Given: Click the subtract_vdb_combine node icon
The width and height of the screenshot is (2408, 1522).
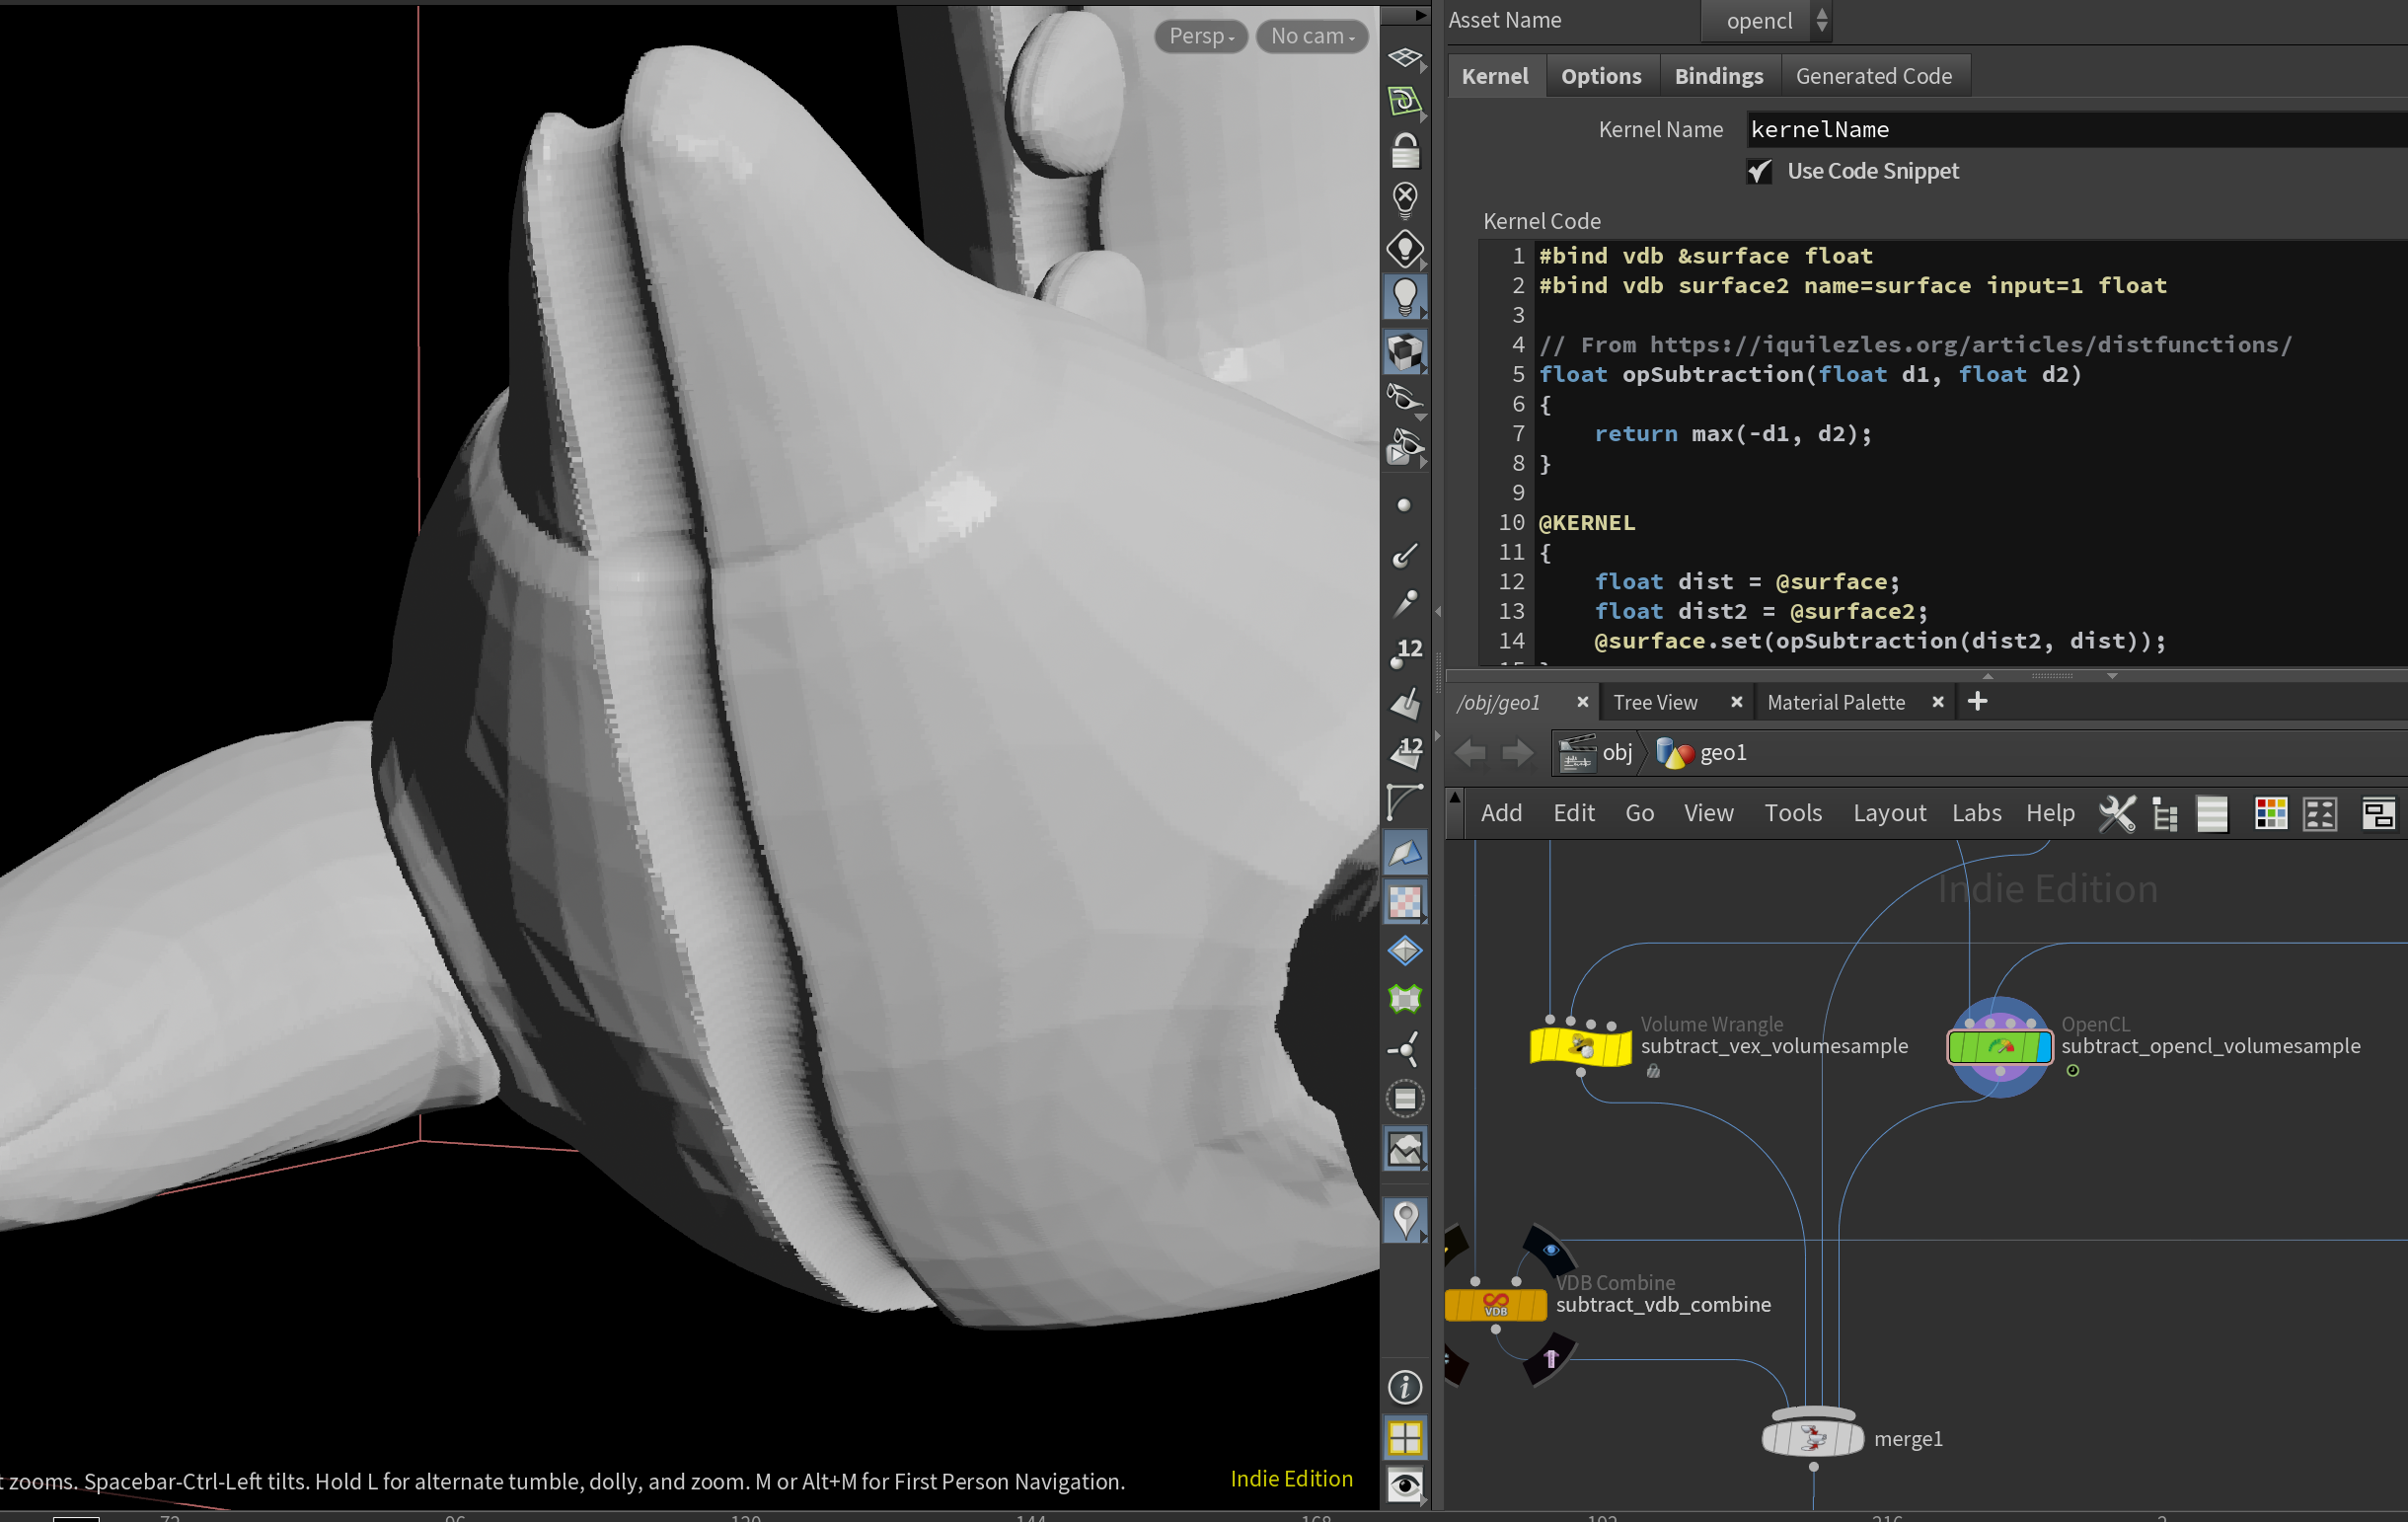Looking at the screenshot, I should click(1495, 1305).
